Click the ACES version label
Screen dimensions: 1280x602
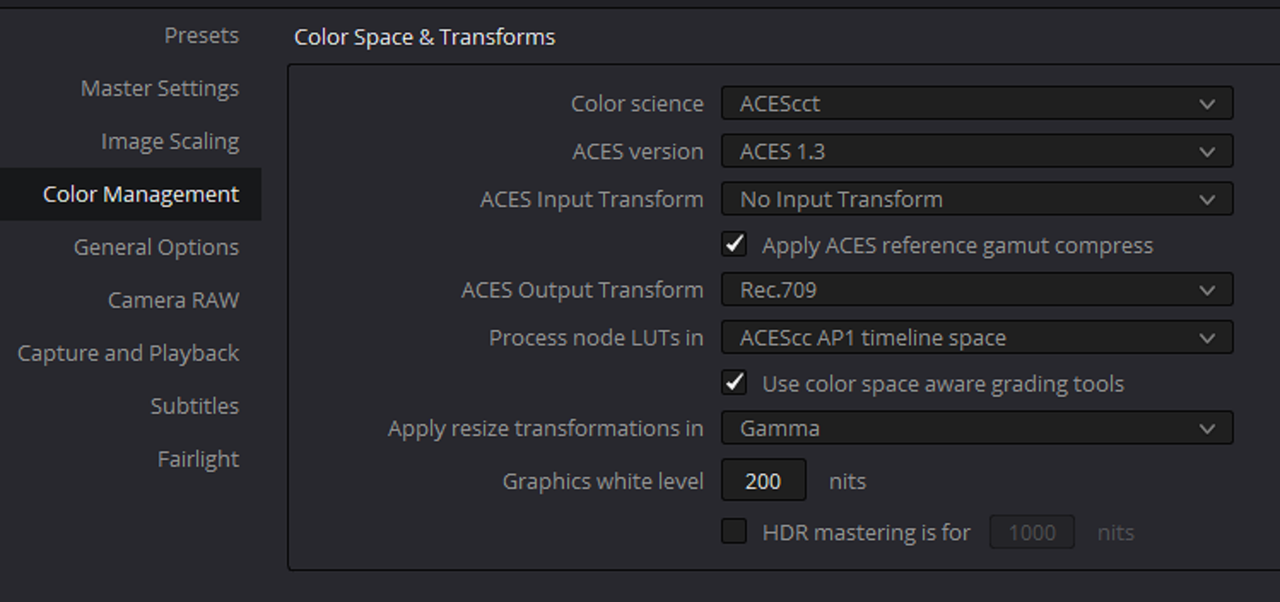coord(638,151)
